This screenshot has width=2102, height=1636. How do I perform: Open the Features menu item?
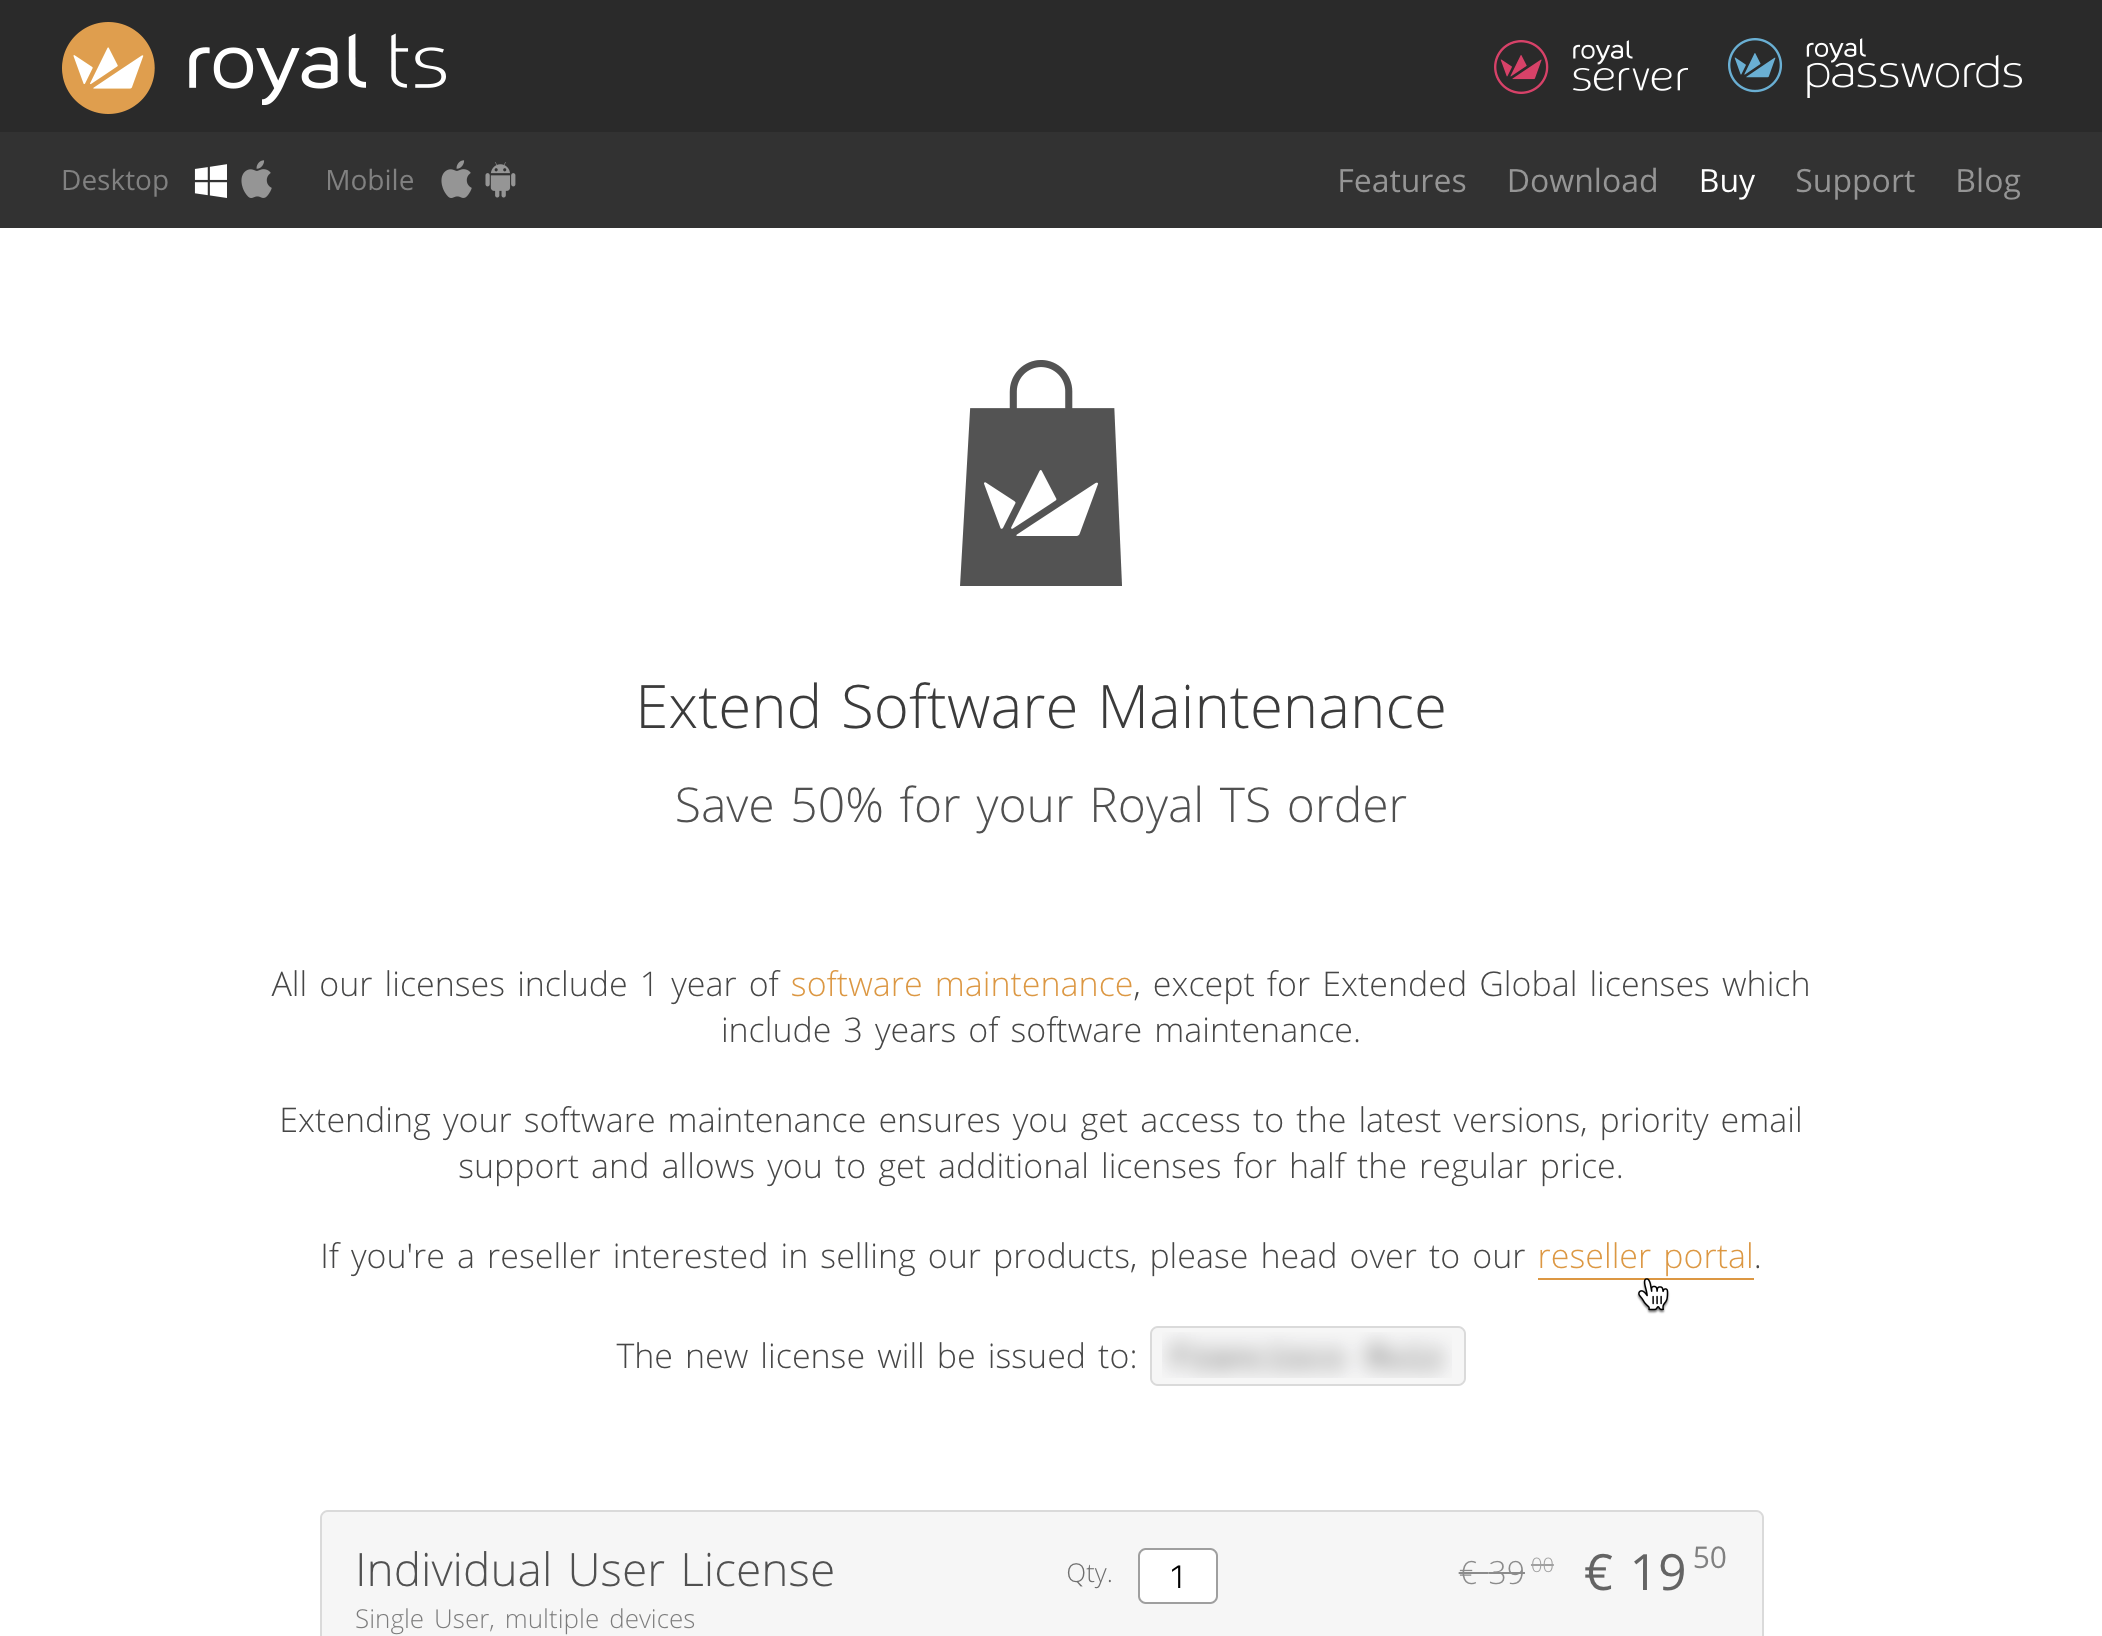[x=1401, y=181]
